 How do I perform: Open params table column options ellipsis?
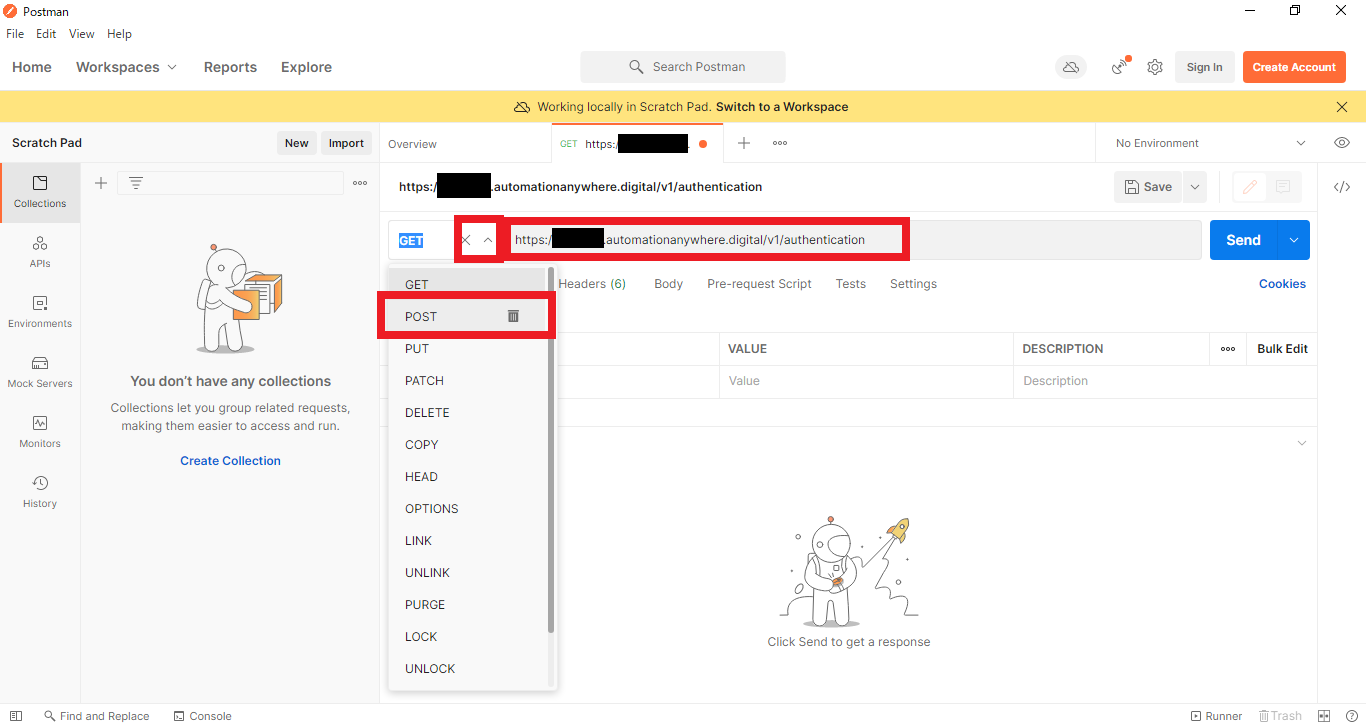click(1228, 349)
